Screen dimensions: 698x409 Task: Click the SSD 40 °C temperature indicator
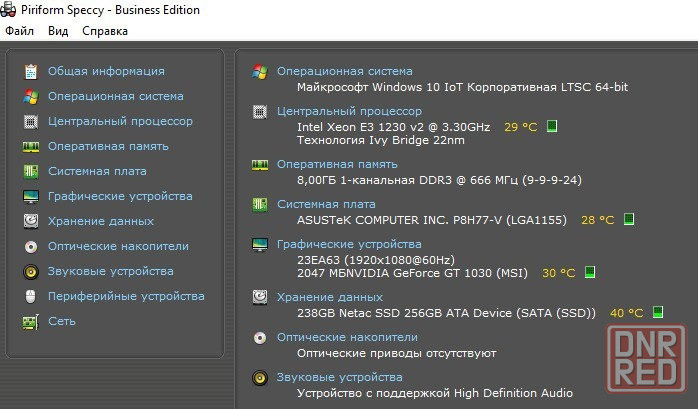(x=658, y=313)
